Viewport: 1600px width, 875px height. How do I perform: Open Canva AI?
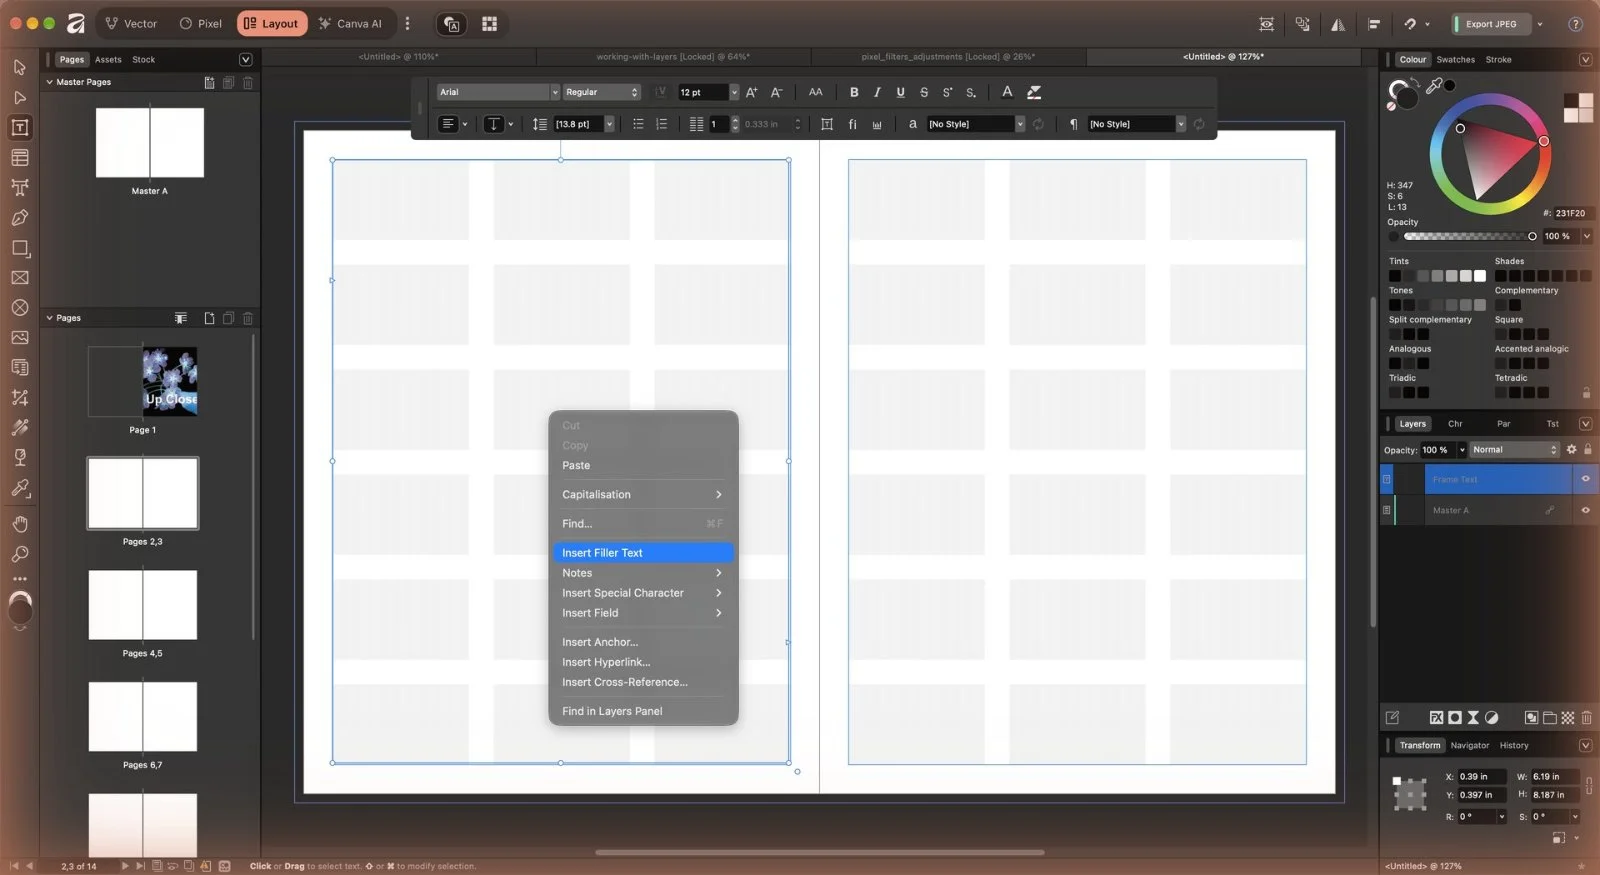click(x=350, y=24)
